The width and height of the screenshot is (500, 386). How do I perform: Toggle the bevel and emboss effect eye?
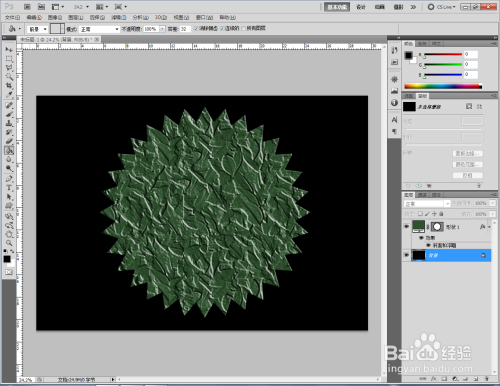point(428,245)
